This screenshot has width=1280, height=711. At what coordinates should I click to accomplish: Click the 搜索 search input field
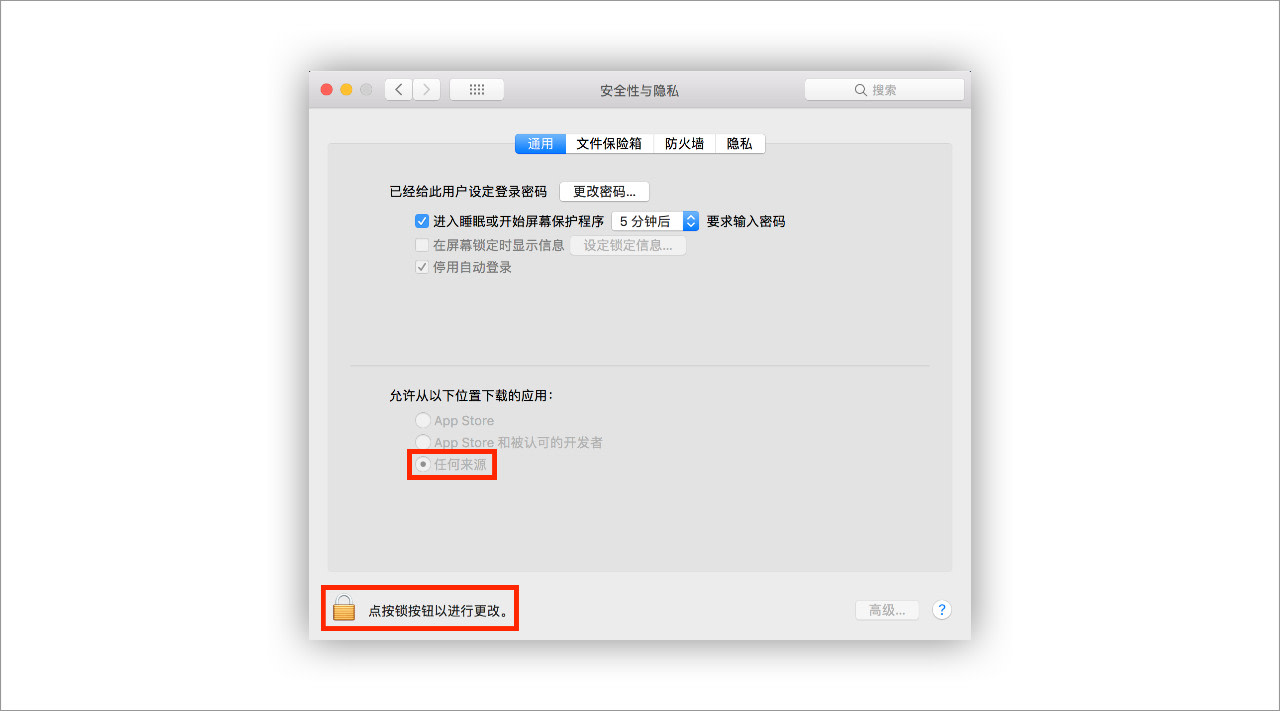pyautogui.click(x=885, y=89)
